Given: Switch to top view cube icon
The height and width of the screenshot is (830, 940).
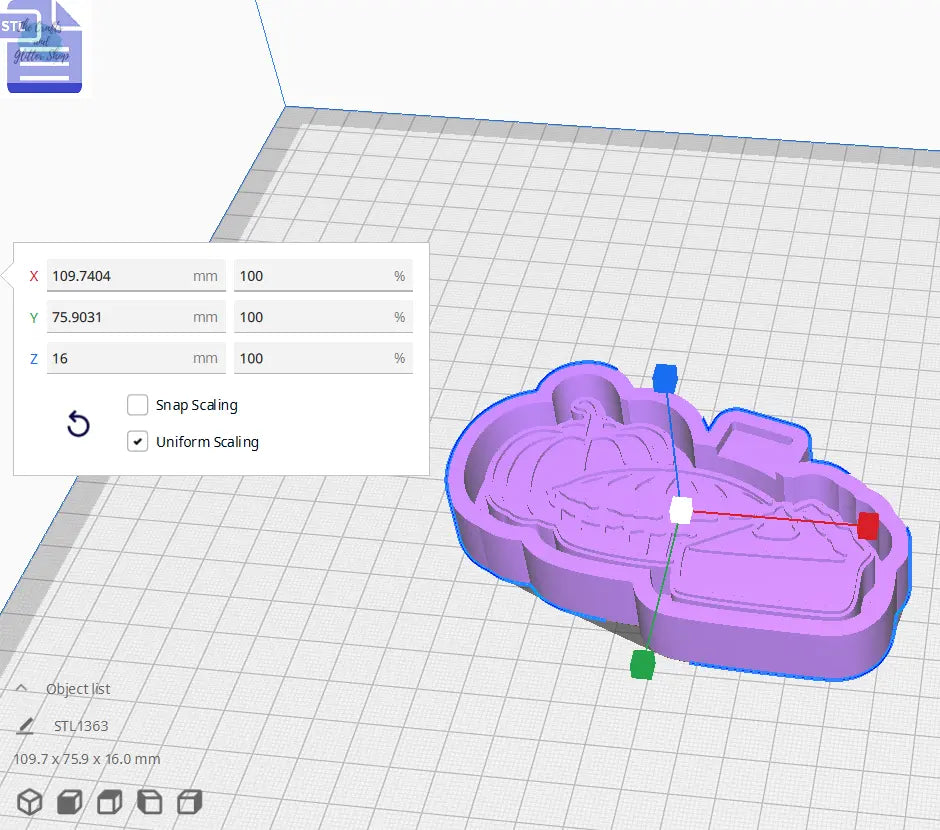Looking at the screenshot, I should [x=109, y=801].
